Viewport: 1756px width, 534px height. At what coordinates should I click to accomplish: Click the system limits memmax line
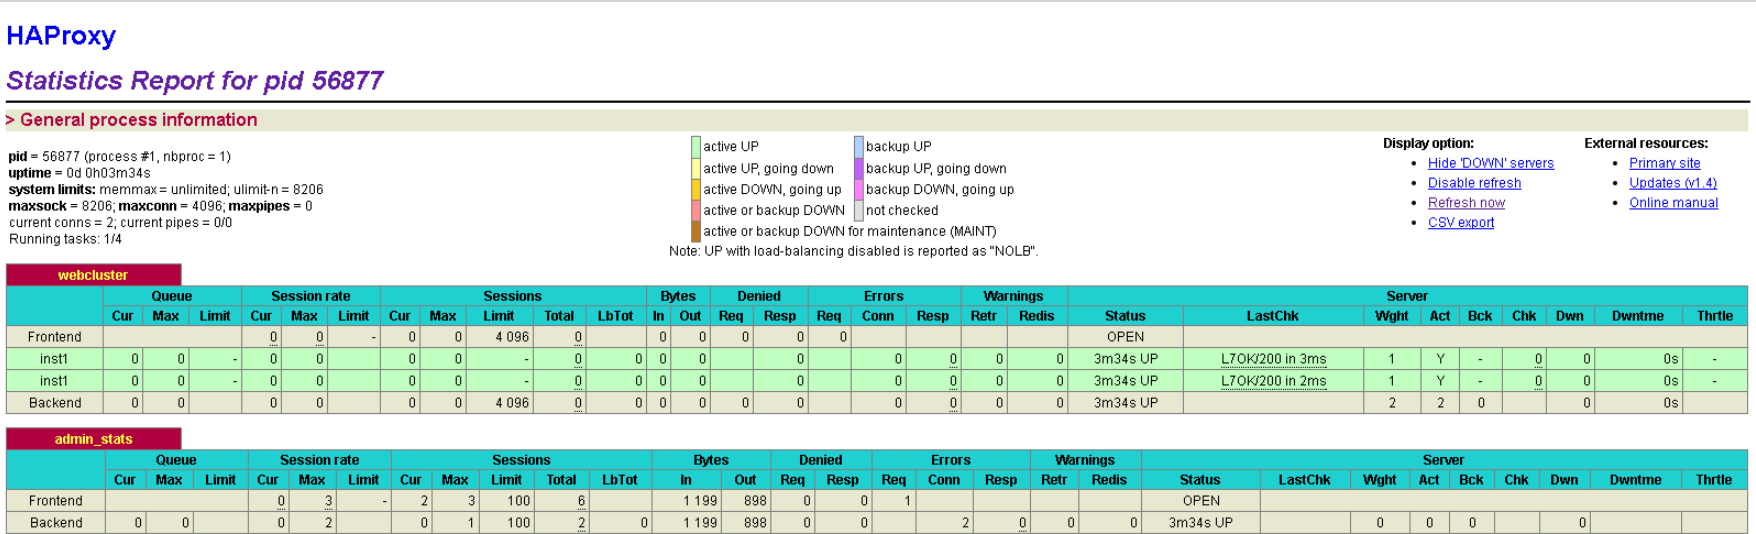pyautogui.click(x=165, y=190)
